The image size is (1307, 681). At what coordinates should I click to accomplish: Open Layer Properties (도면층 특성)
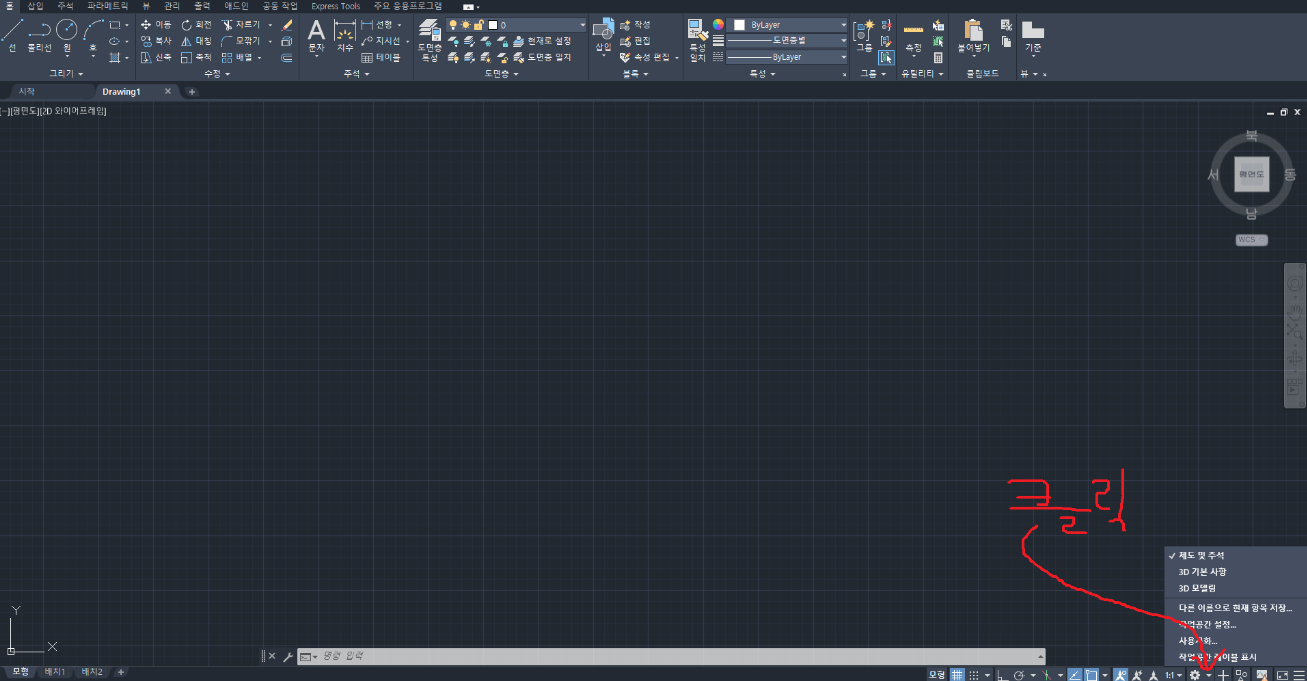(x=429, y=40)
